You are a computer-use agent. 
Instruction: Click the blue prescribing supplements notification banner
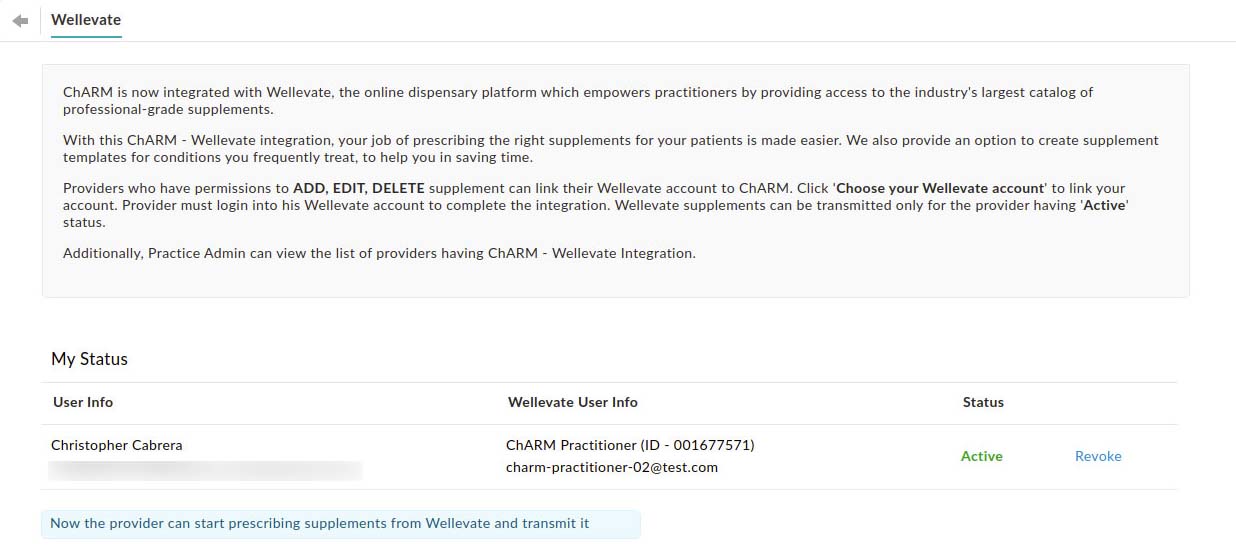pyautogui.click(x=340, y=524)
